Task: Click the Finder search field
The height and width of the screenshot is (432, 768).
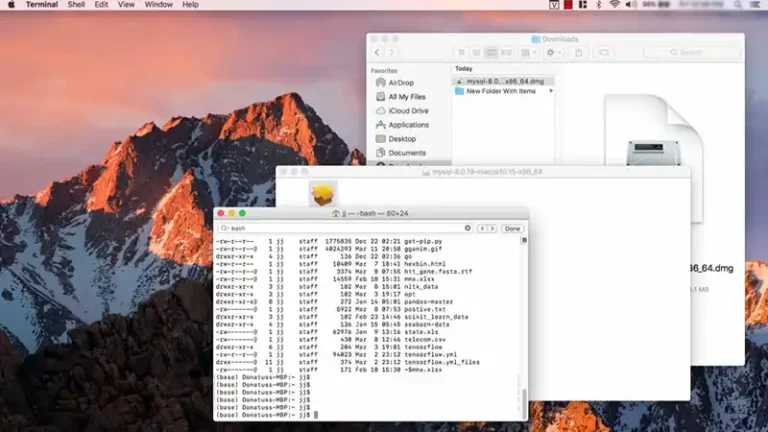Action: (691, 52)
